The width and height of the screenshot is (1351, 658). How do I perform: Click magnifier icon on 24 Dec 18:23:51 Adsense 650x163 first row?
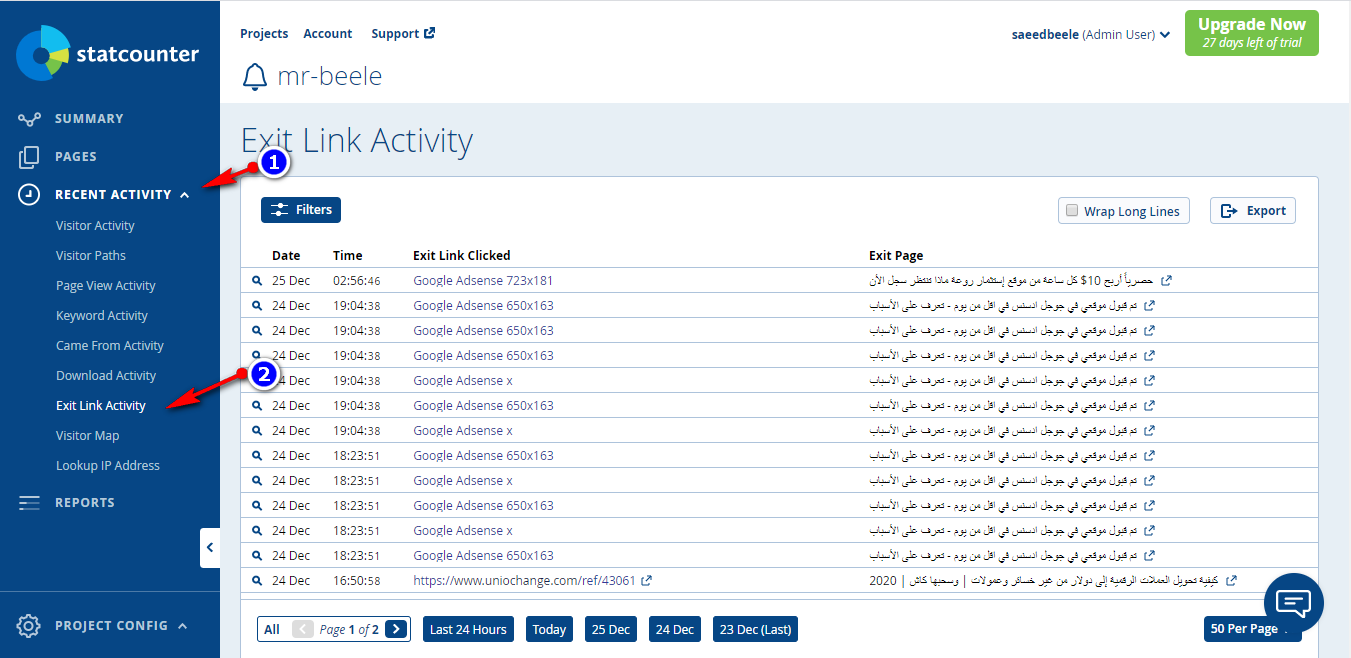(257, 456)
